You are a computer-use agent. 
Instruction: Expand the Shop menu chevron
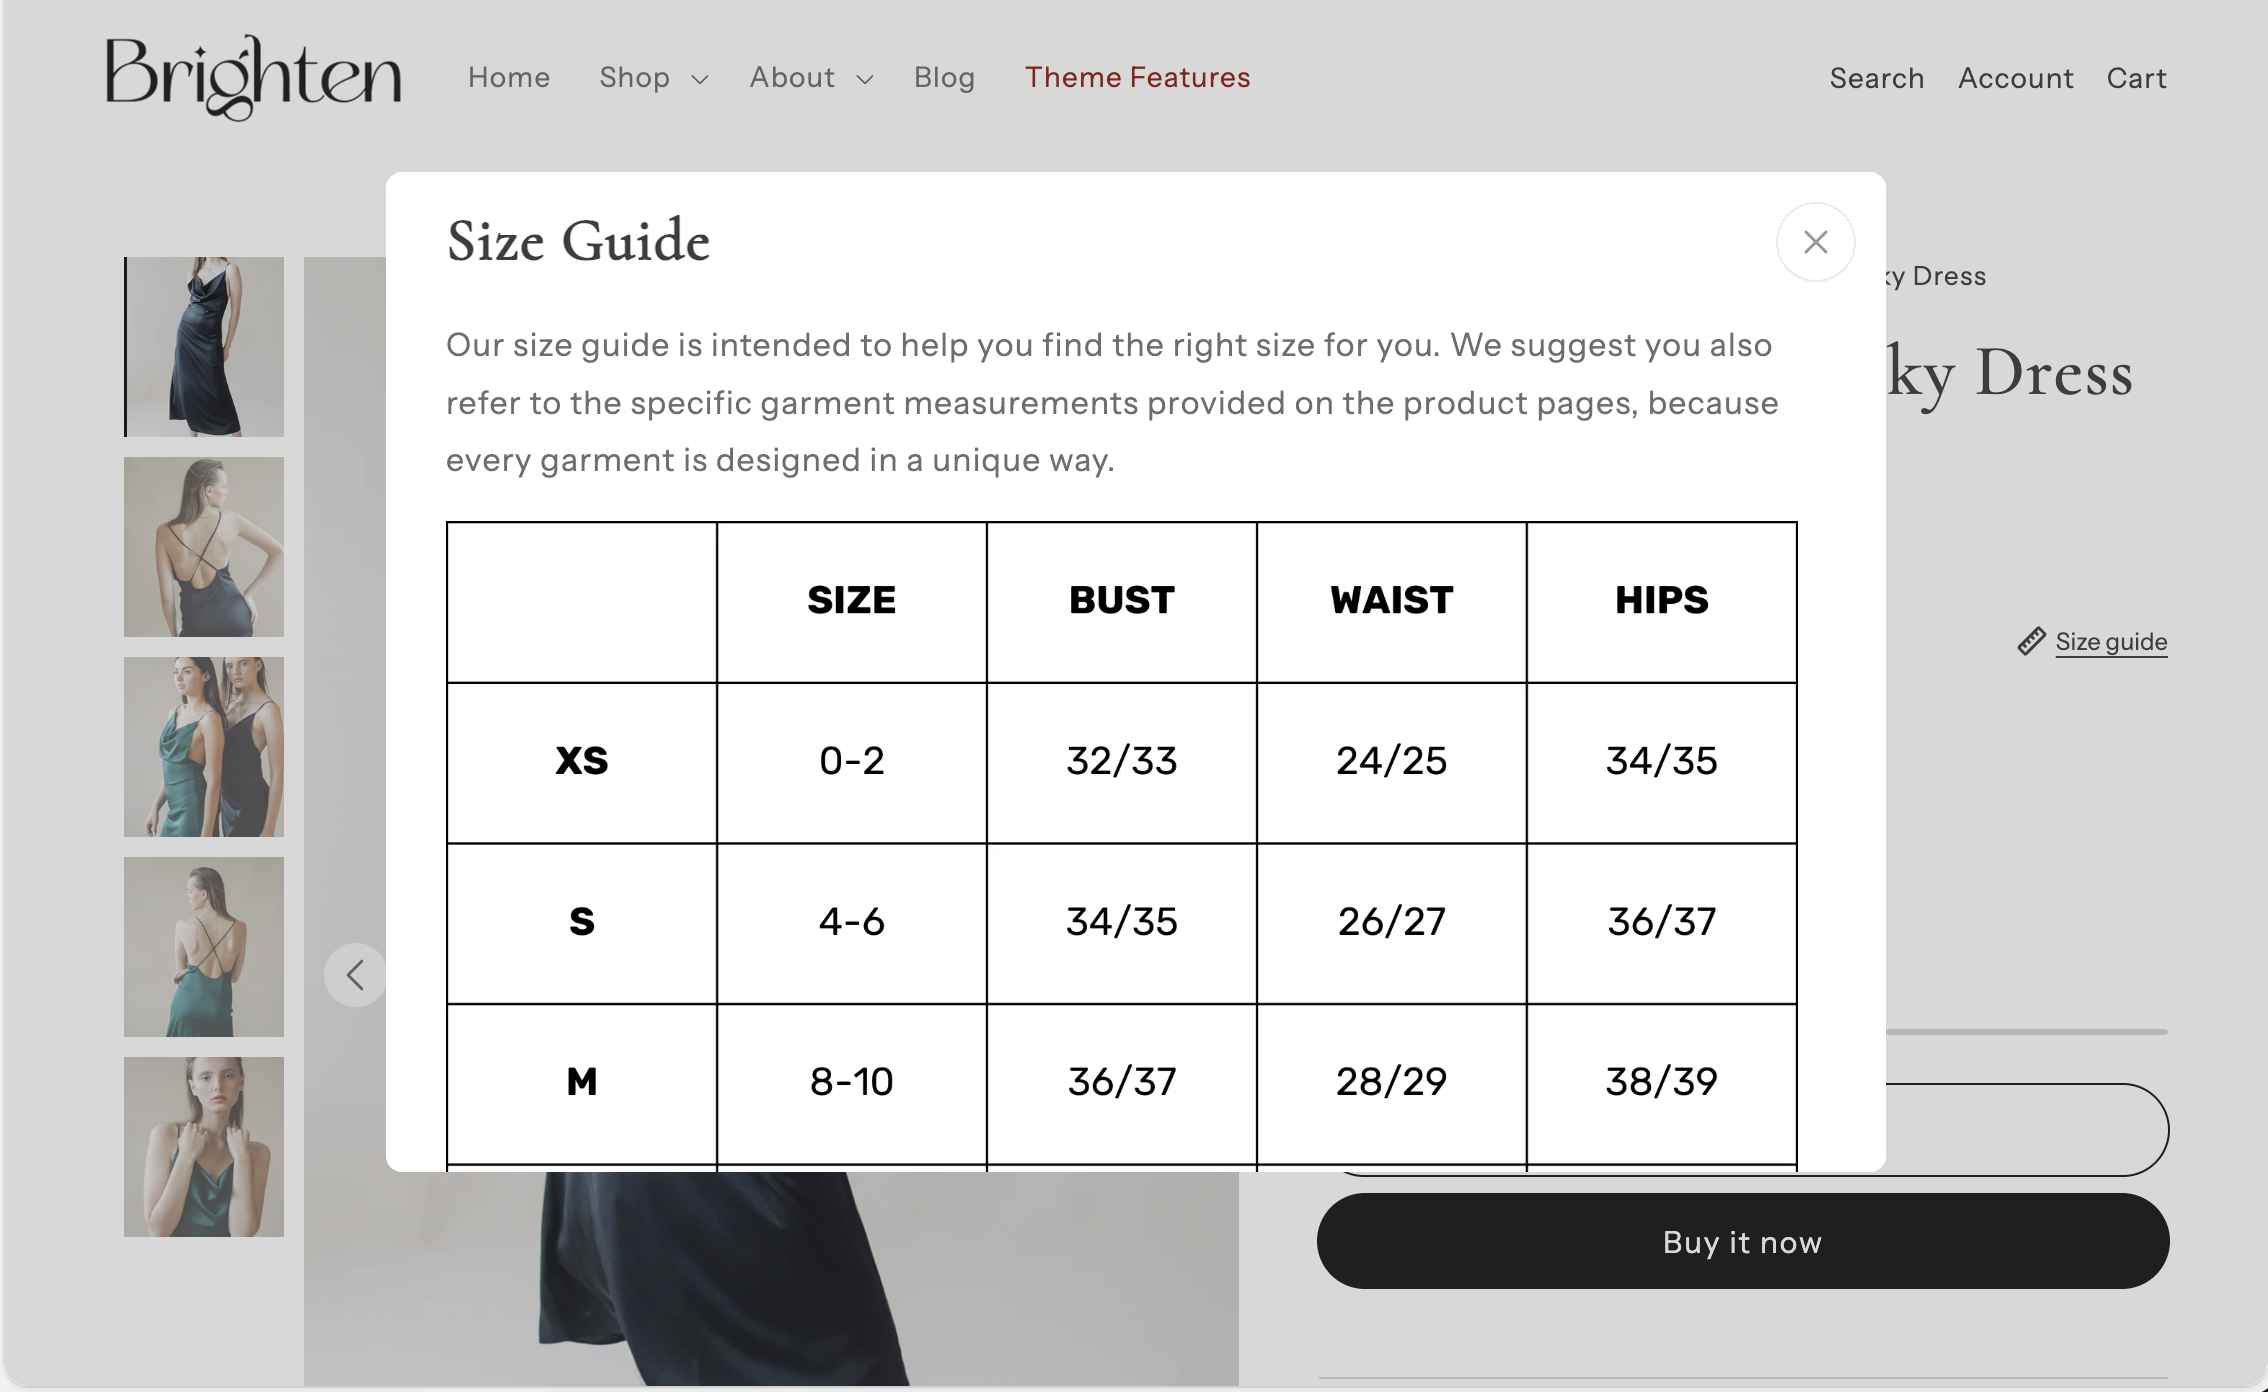point(700,79)
